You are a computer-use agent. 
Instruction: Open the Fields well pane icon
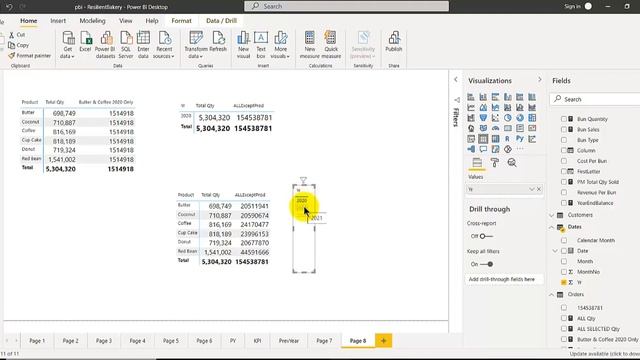pos(477,163)
